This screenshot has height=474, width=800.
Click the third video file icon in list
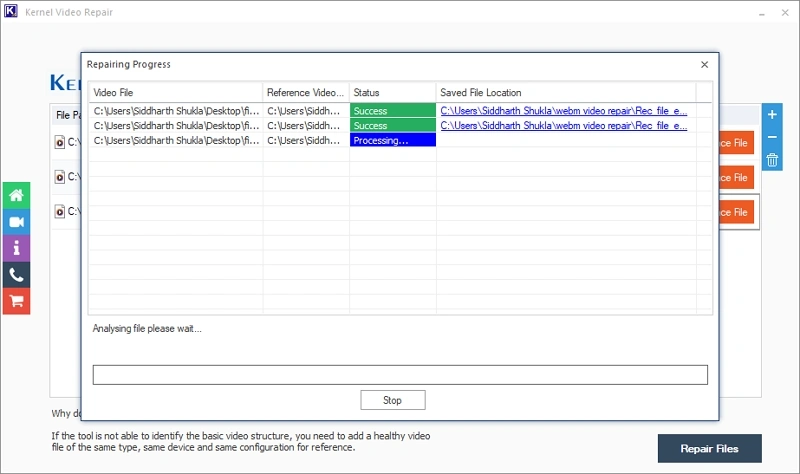(x=60, y=212)
